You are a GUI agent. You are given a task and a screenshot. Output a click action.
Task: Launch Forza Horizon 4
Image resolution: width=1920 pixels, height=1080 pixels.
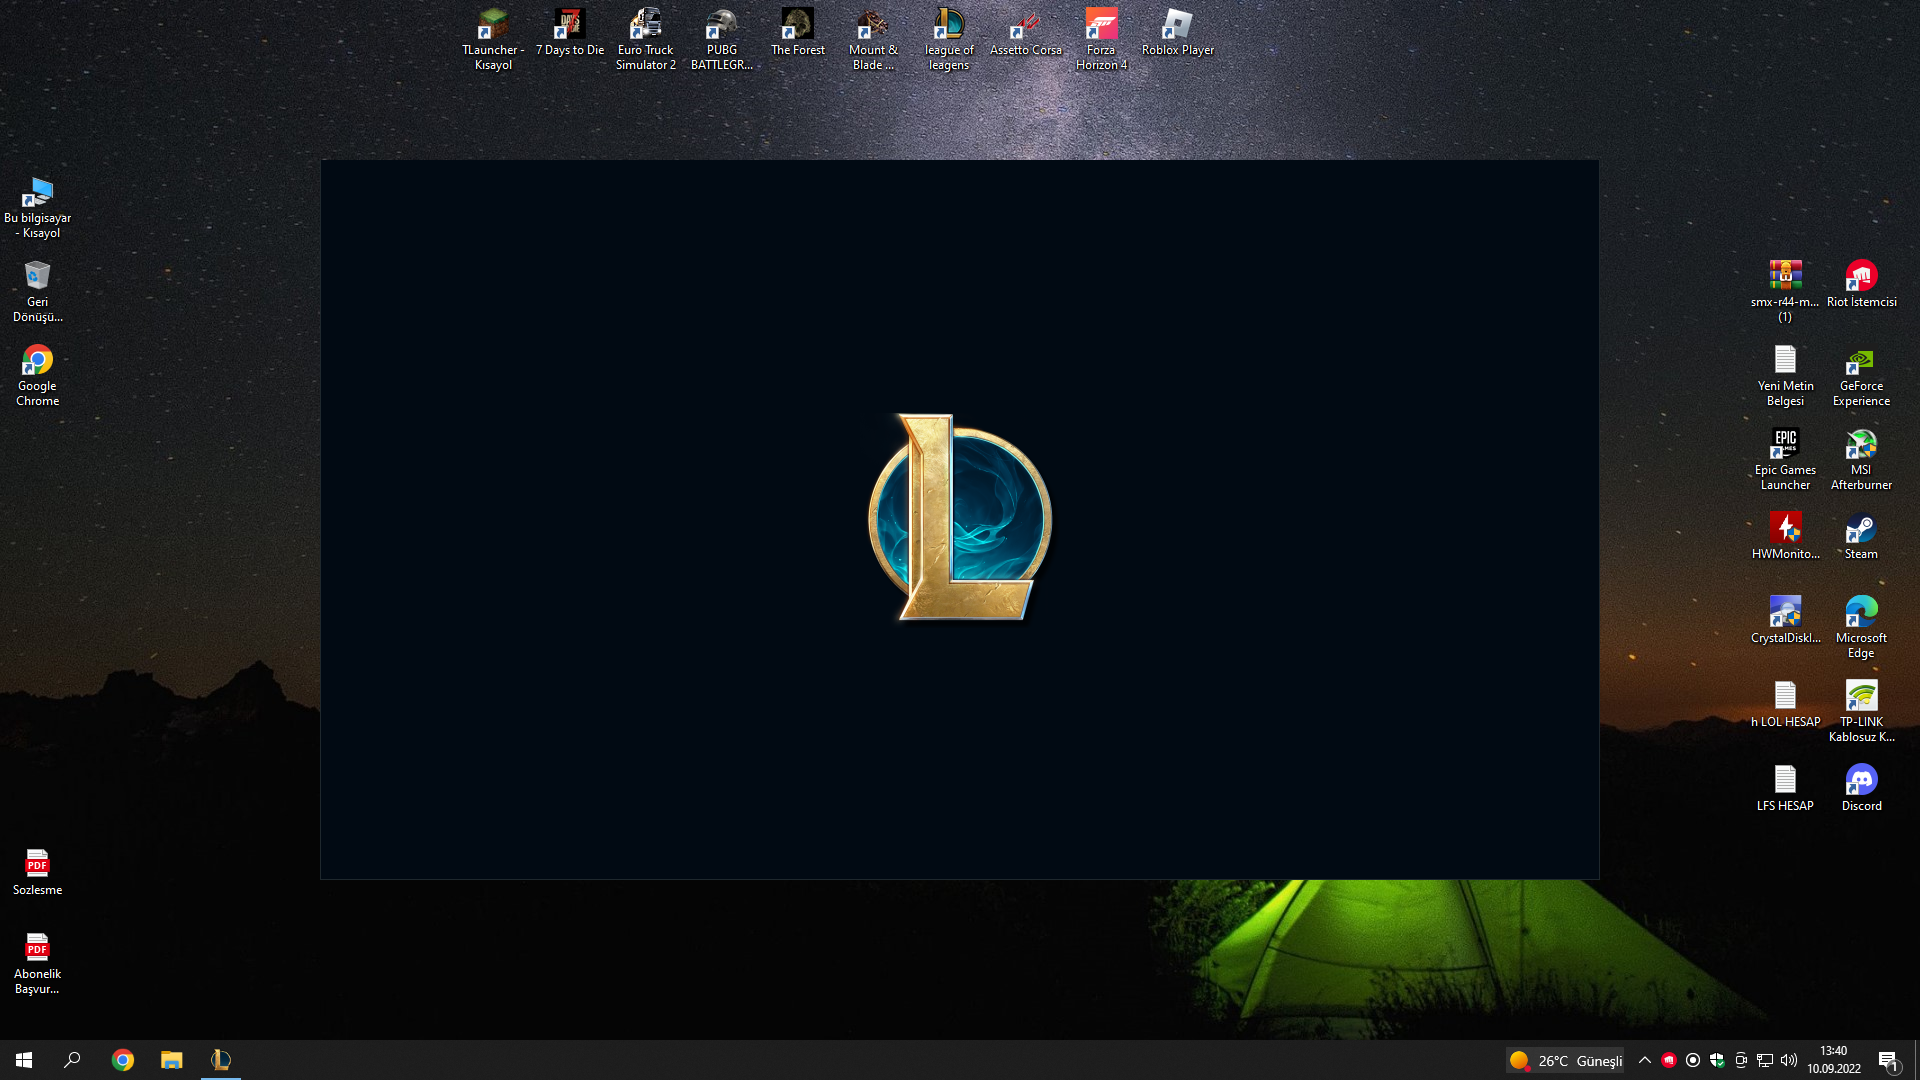(1100, 25)
